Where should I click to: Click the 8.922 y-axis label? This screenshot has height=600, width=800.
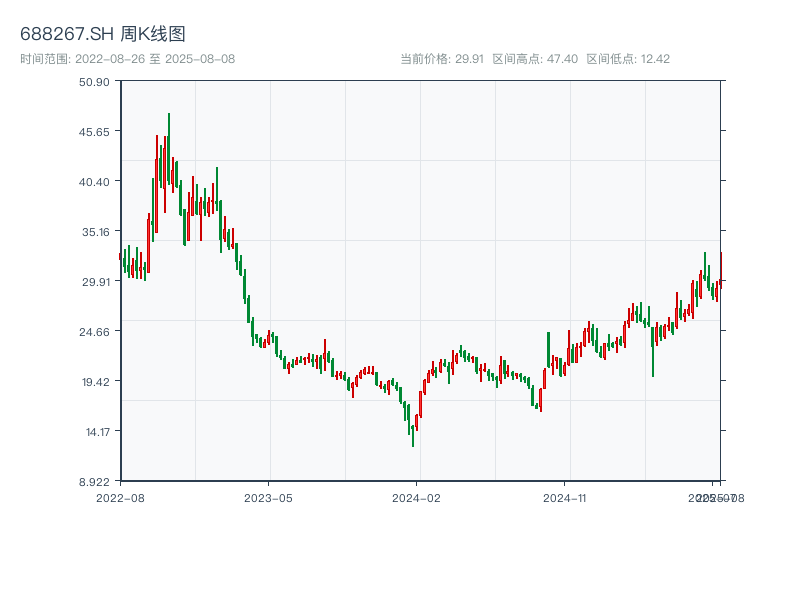(94, 482)
